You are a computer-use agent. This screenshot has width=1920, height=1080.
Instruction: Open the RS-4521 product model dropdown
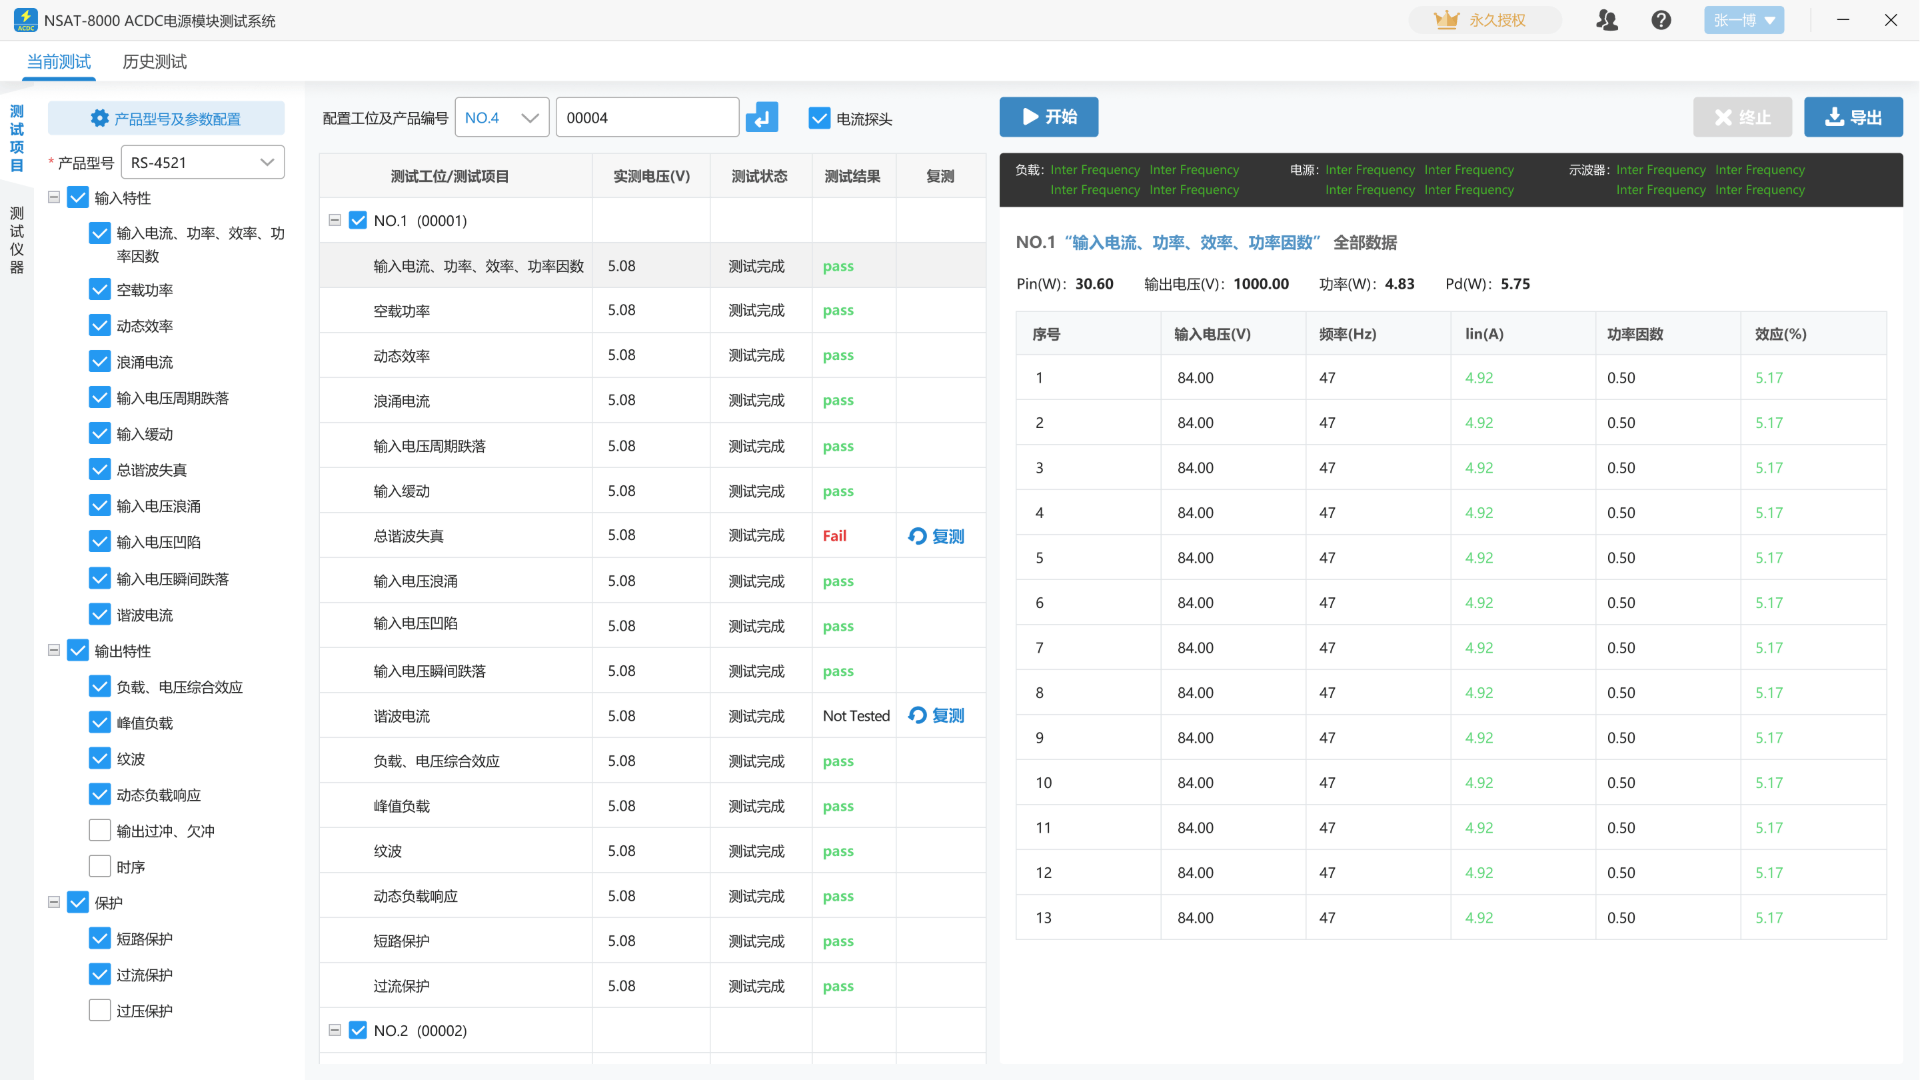(x=203, y=162)
